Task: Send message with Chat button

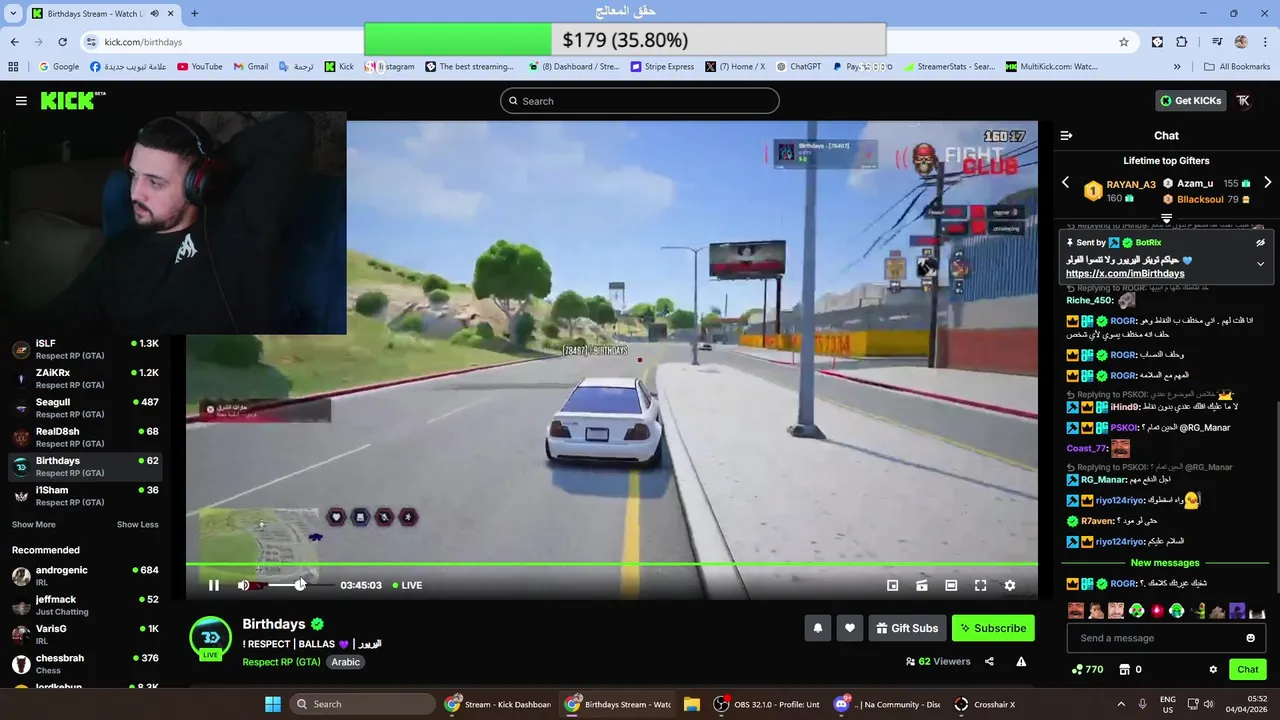Action: pos(1248,669)
